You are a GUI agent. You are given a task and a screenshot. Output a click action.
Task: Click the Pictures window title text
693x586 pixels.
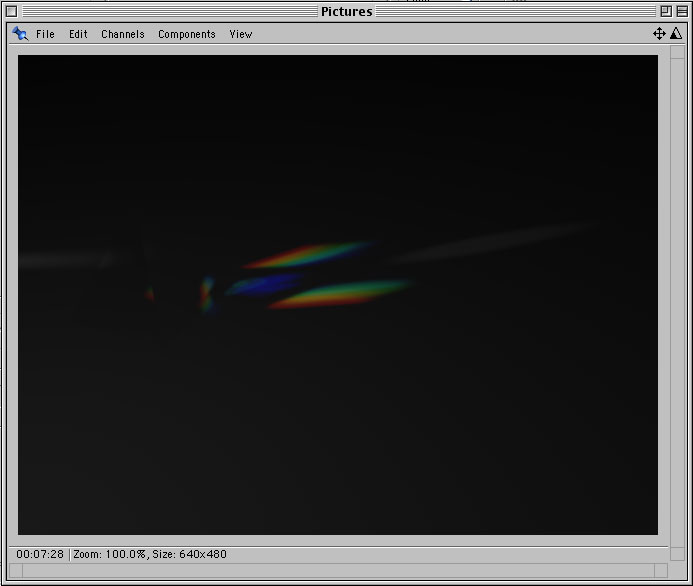pyautogui.click(x=346, y=11)
